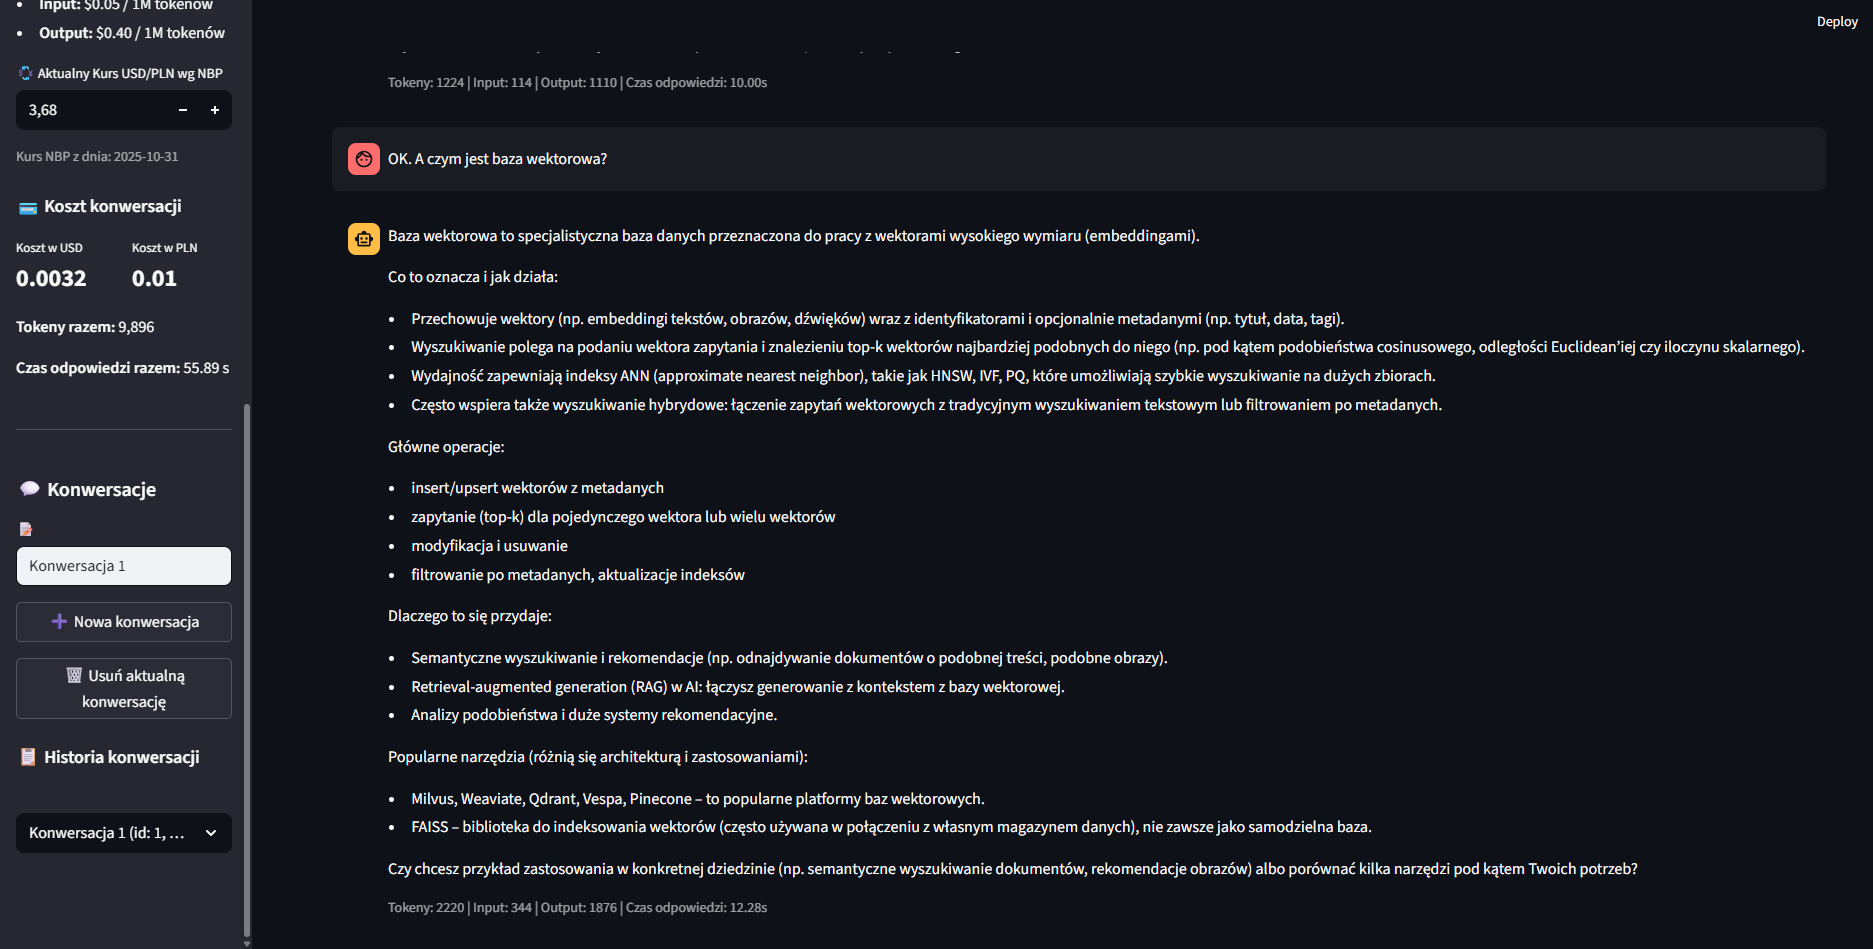Click the Konwersacja 1 name input field
Viewport: 1873px width, 949px height.
pyautogui.click(x=124, y=566)
